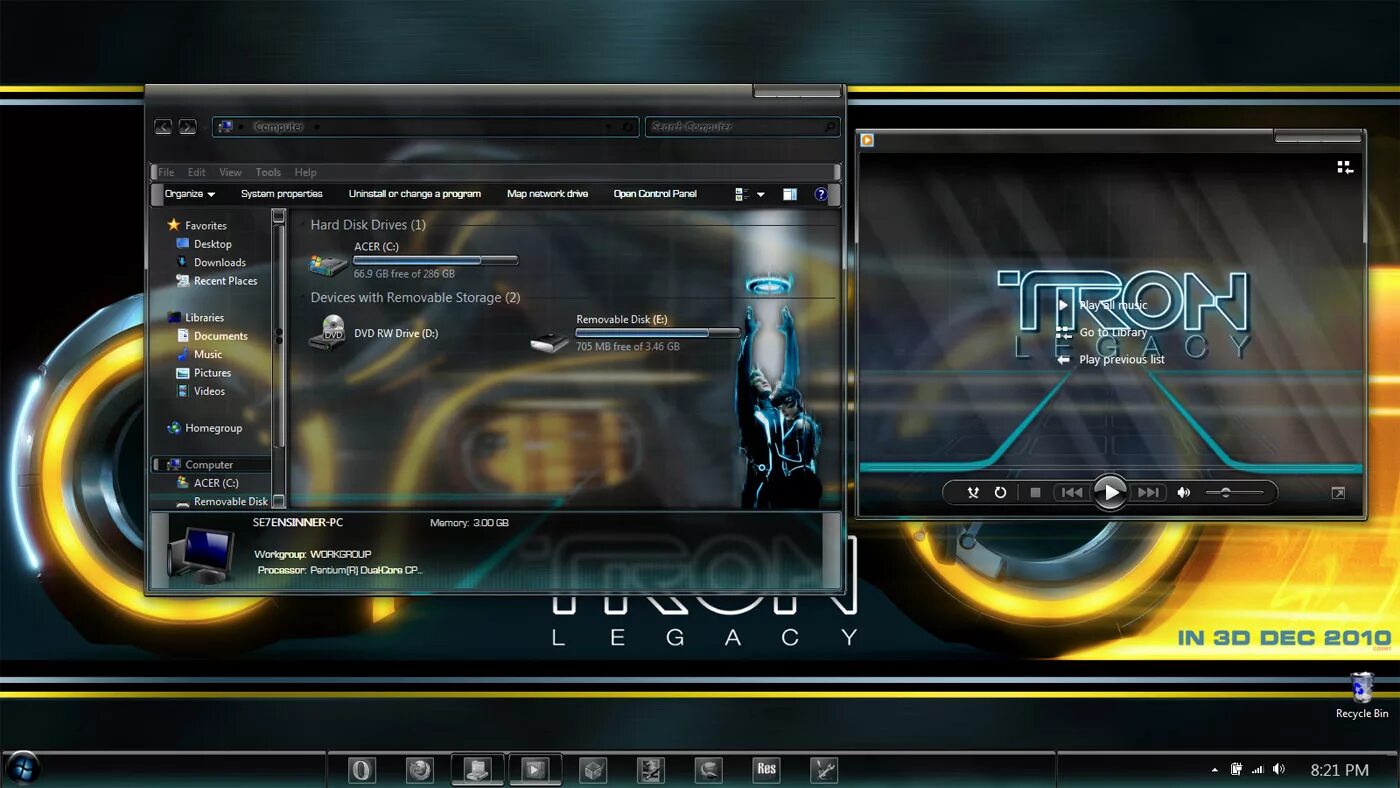Screen dimensions: 1400x788
Task: Click Uninstall or change a program
Action: click(x=414, y=194)
